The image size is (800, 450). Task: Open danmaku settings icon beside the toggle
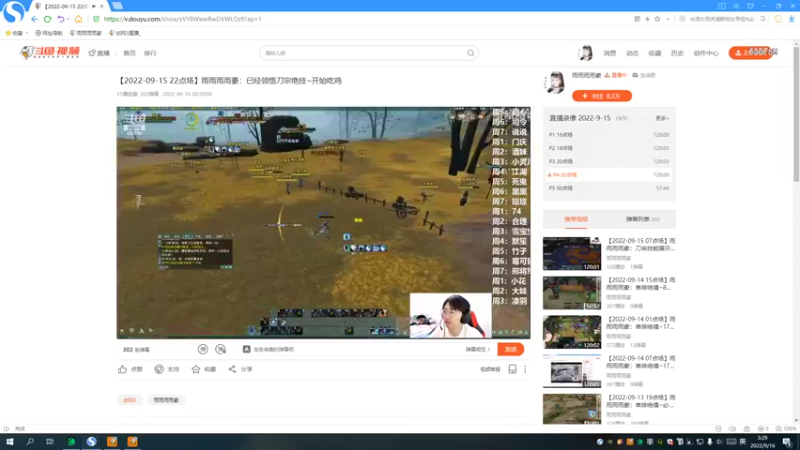(x=220, y=349)
